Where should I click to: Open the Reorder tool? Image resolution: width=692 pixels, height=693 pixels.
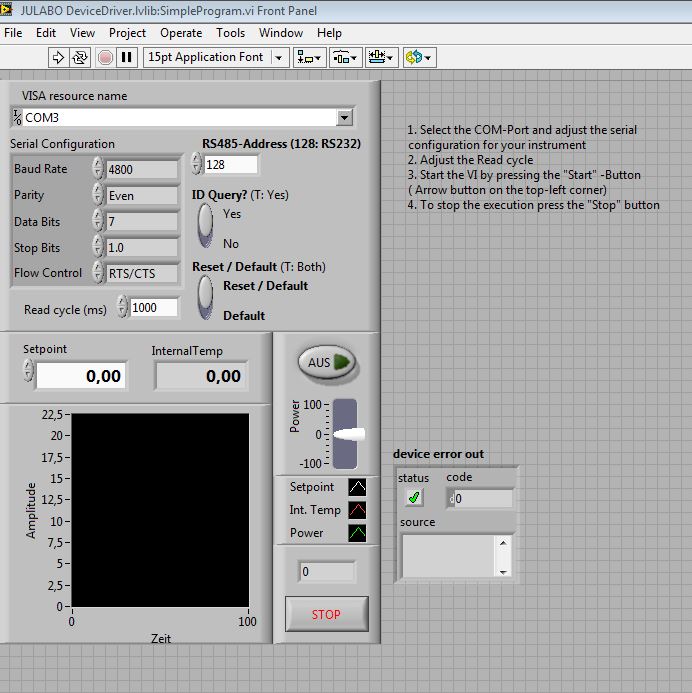[x=418, y=57]
